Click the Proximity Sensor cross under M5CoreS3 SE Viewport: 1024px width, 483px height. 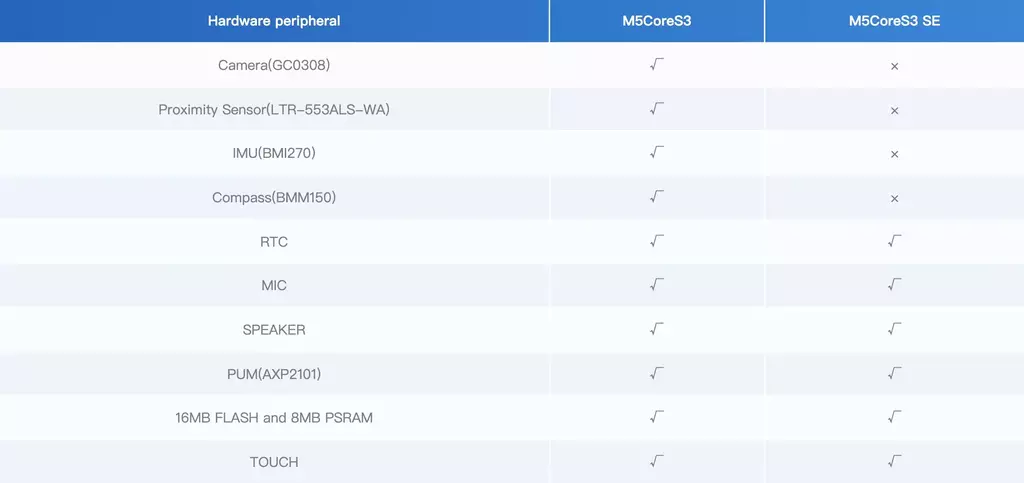coord(895,110)
